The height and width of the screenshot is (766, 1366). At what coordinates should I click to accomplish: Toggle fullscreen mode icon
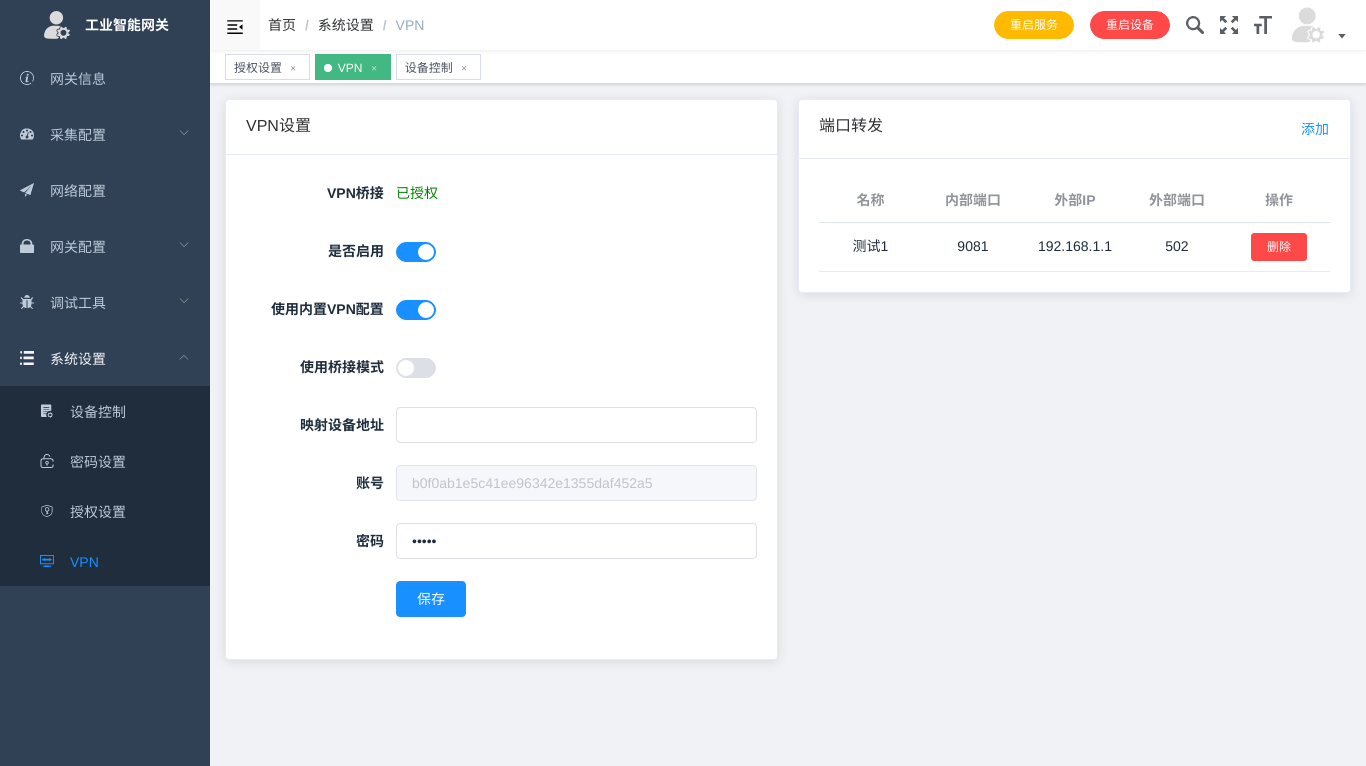pos(1229,25)
